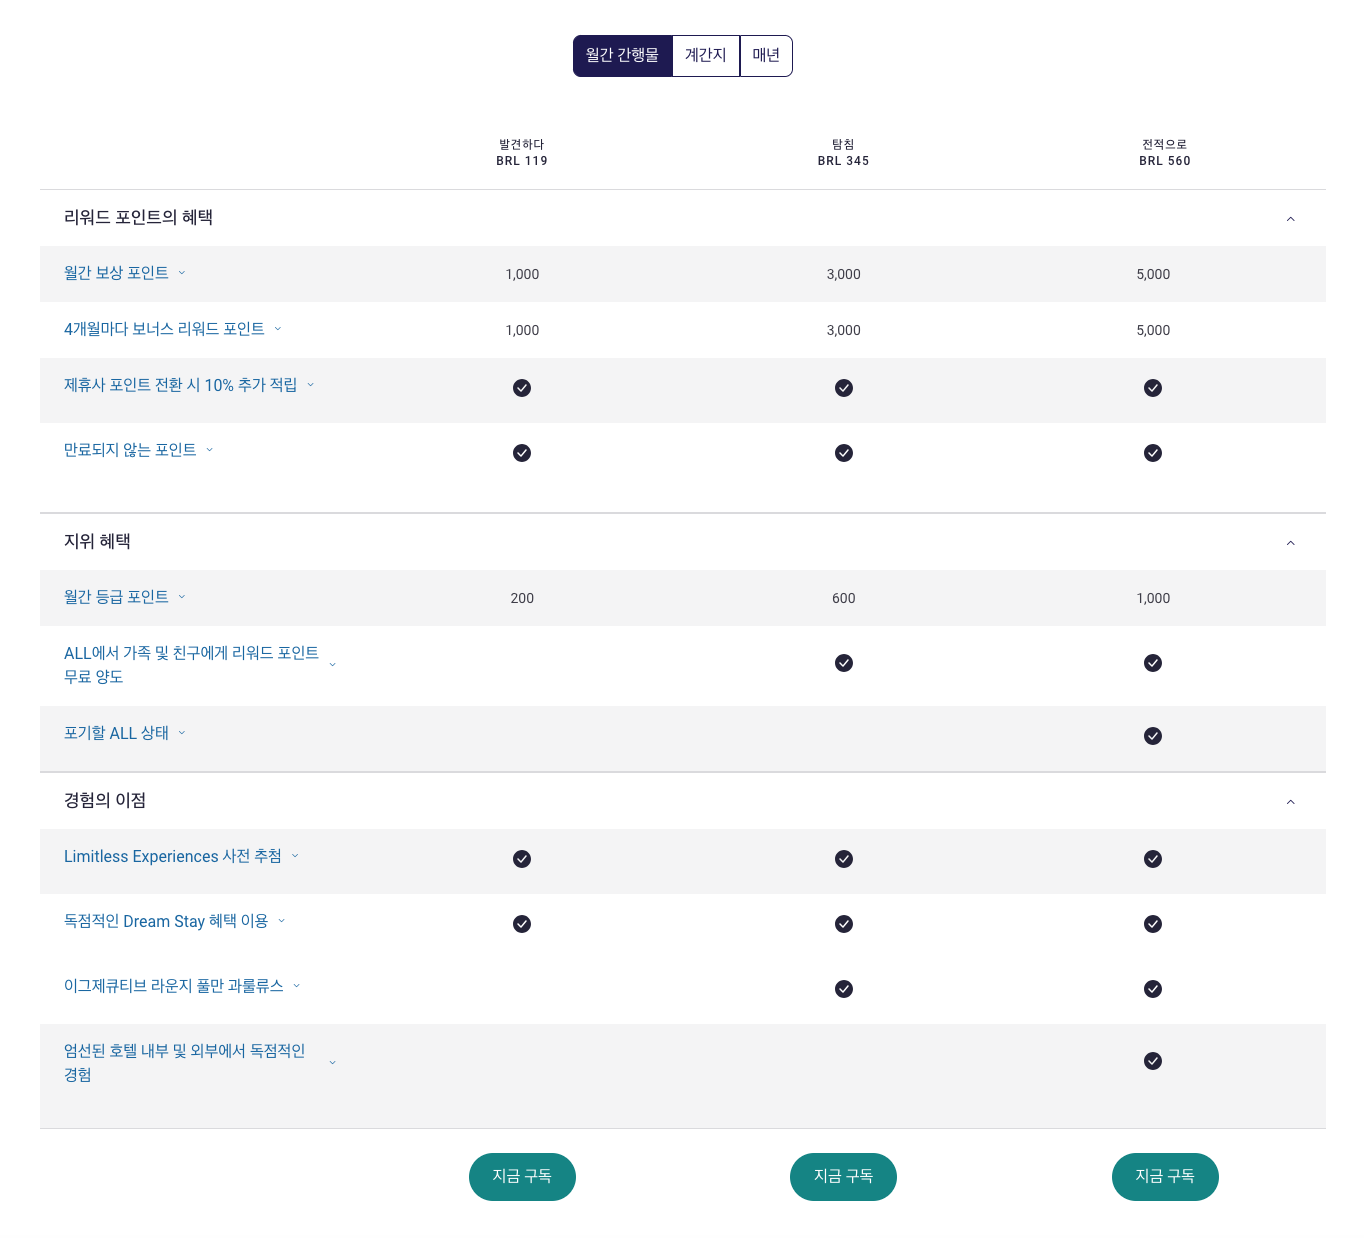Subscribe to the BRL 345 plan

pos(843,1177)
